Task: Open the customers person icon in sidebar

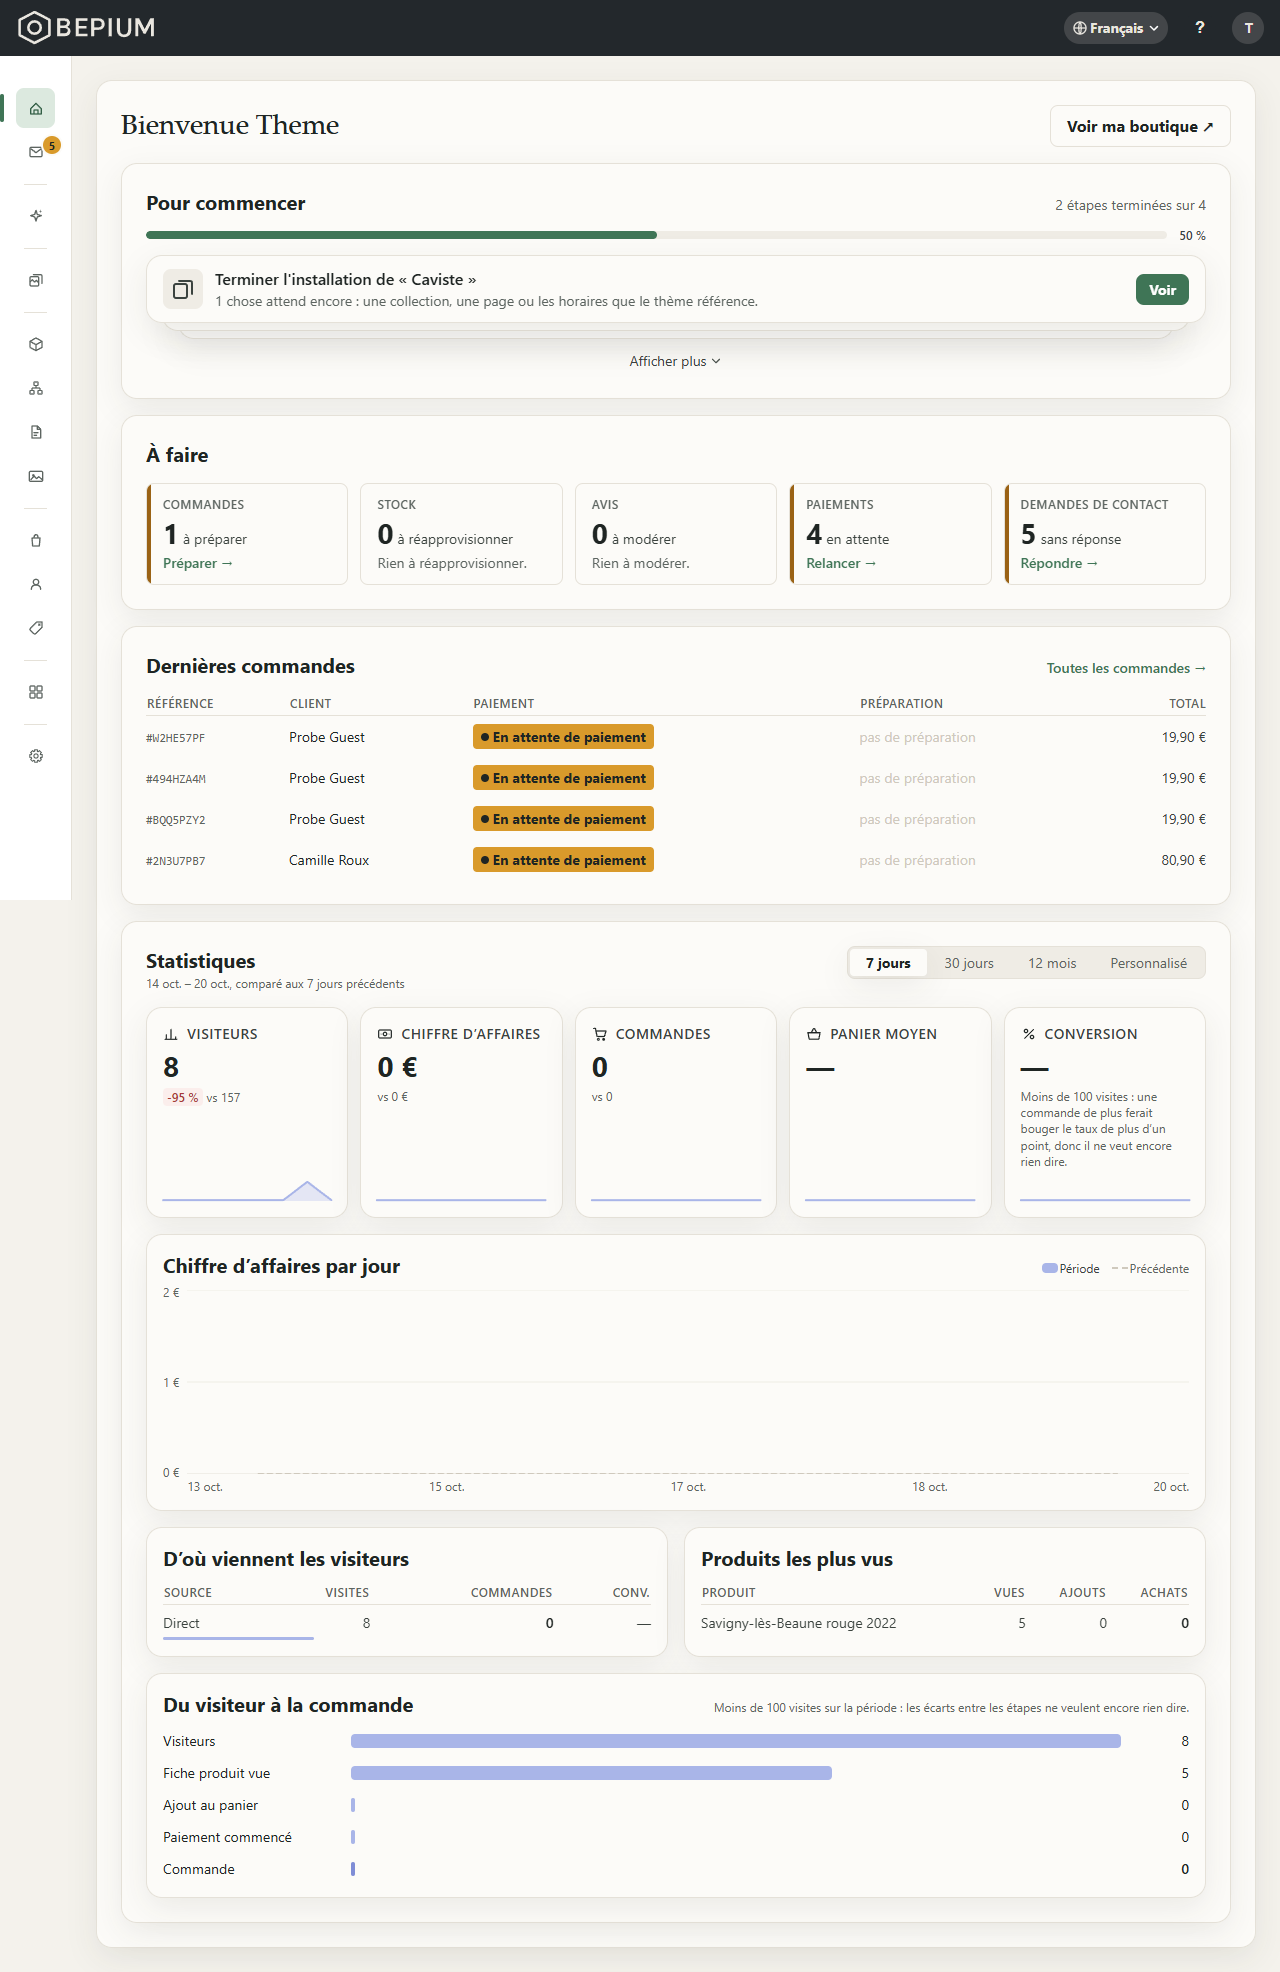Action: 36,584
